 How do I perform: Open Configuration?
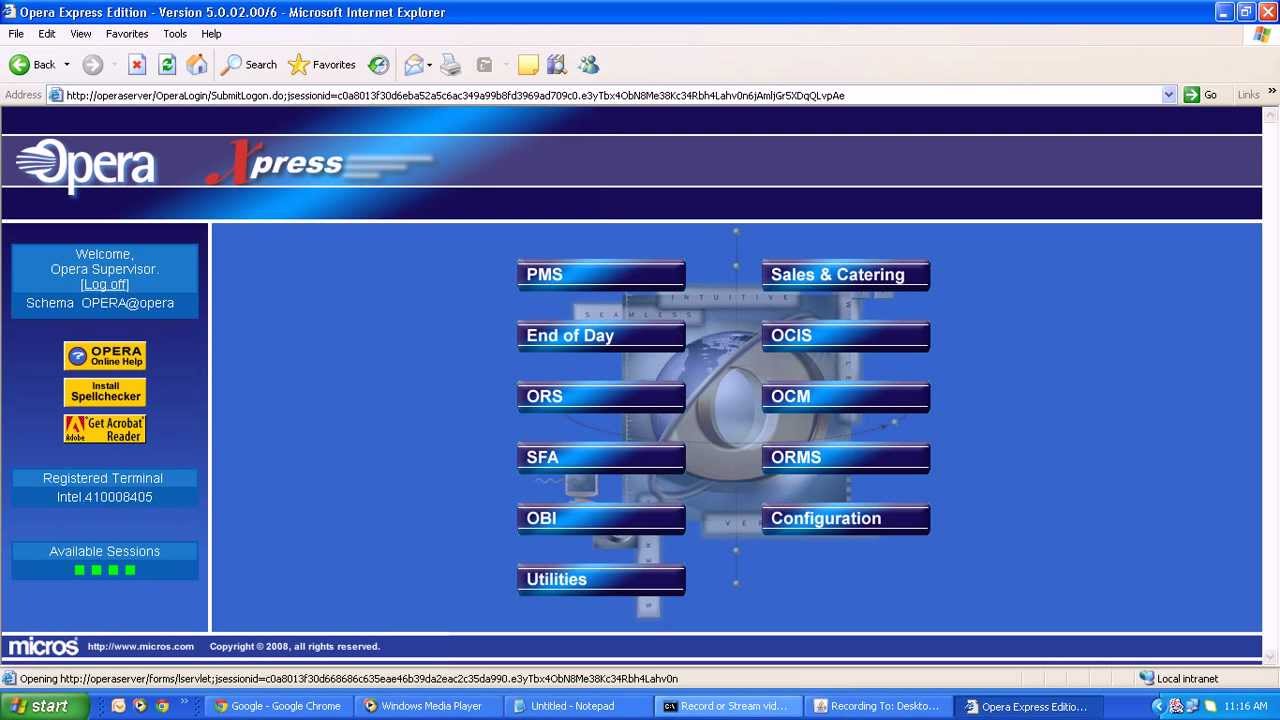click(x=846, y=519)
